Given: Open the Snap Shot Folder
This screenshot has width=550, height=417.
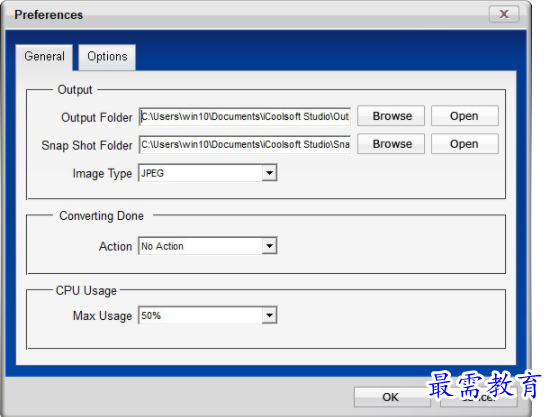Looking at the screenshot, I should coord(464,144).
